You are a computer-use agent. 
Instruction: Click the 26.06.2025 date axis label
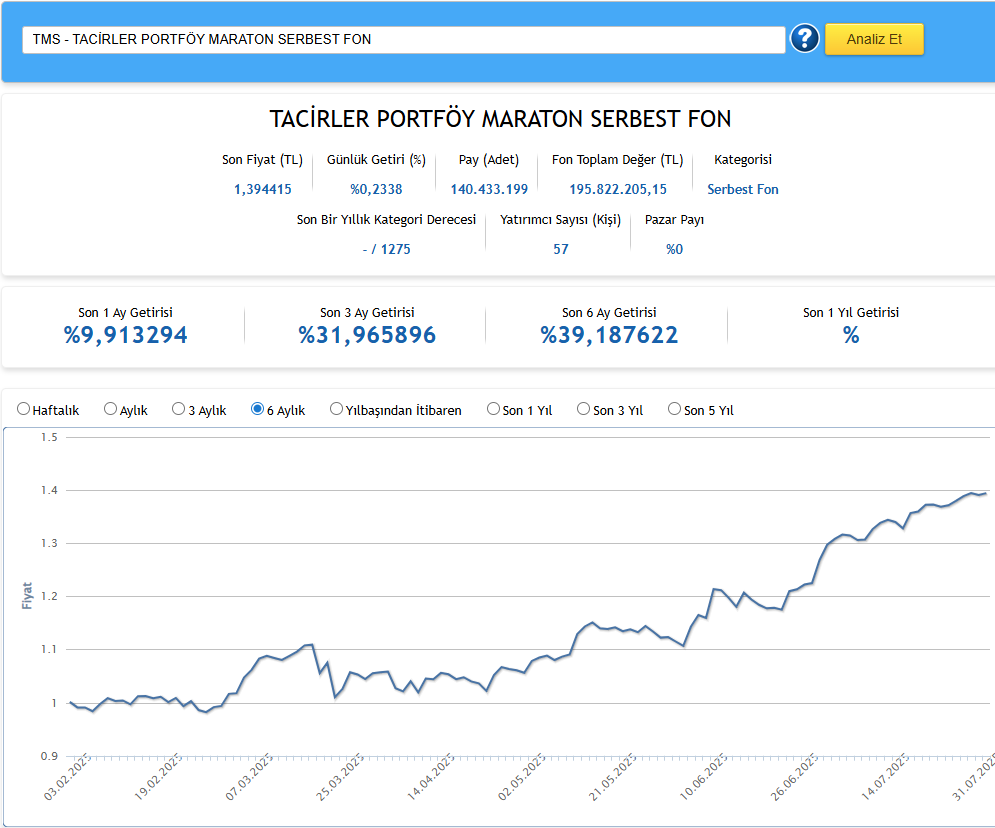tap(794, 777)
